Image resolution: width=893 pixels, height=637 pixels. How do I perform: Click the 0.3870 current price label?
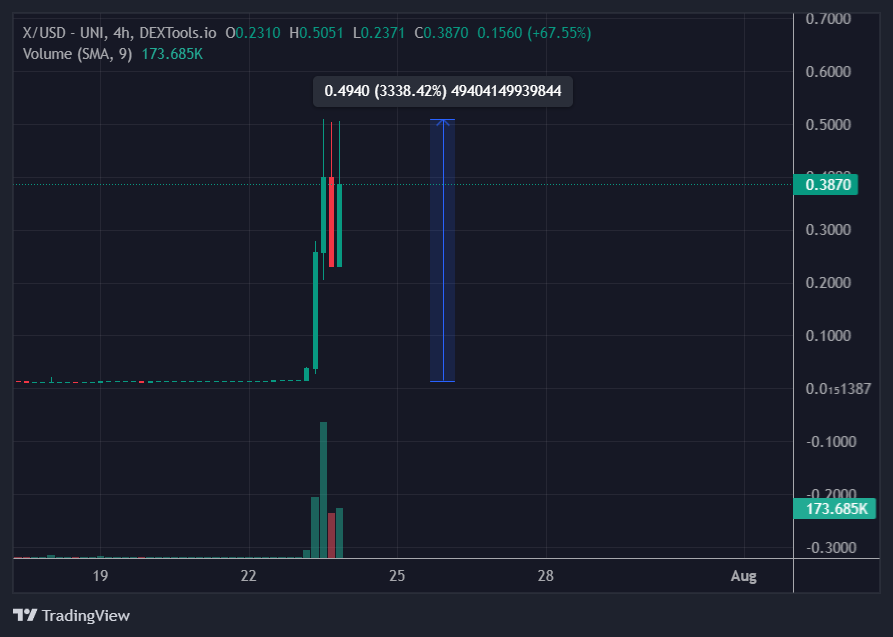point(825,185)
